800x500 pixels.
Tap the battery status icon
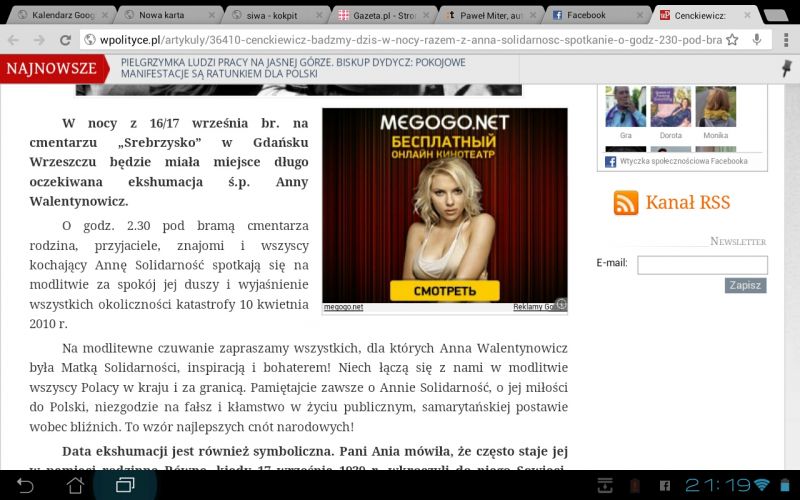click(x=785, y=485)
